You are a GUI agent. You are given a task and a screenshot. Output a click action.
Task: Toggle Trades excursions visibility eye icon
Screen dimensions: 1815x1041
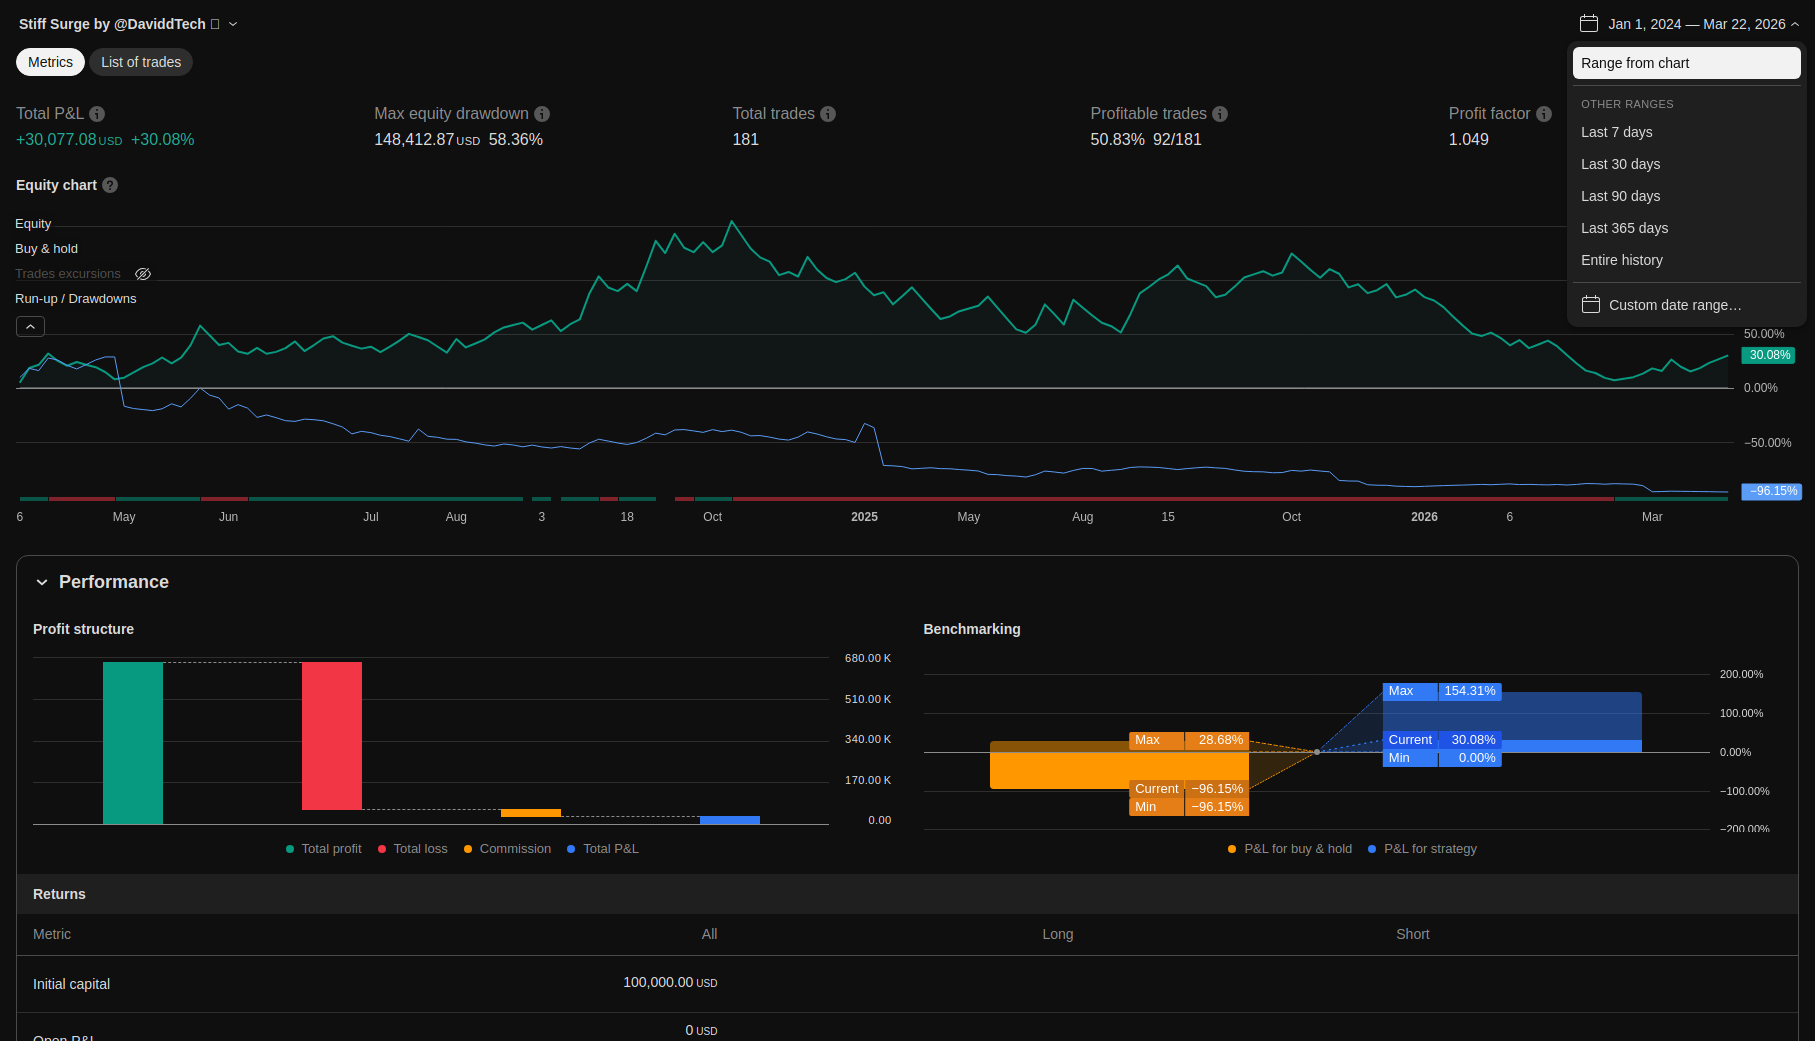point(143,274)
